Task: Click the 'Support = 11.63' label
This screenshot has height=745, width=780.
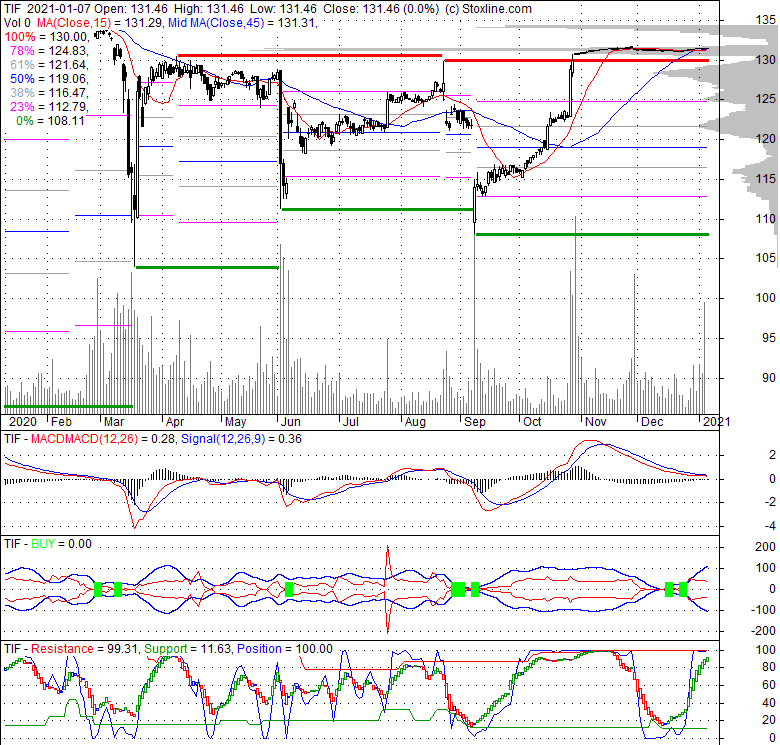Action: (x=188, y=649)
